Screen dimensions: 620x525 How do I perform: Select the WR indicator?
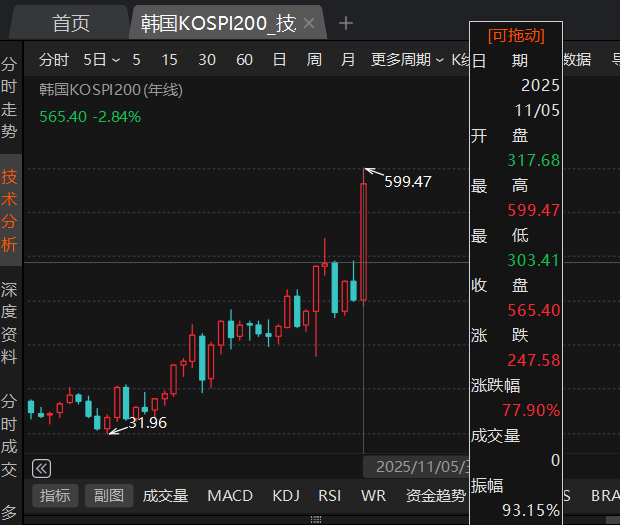pos(373,496)
